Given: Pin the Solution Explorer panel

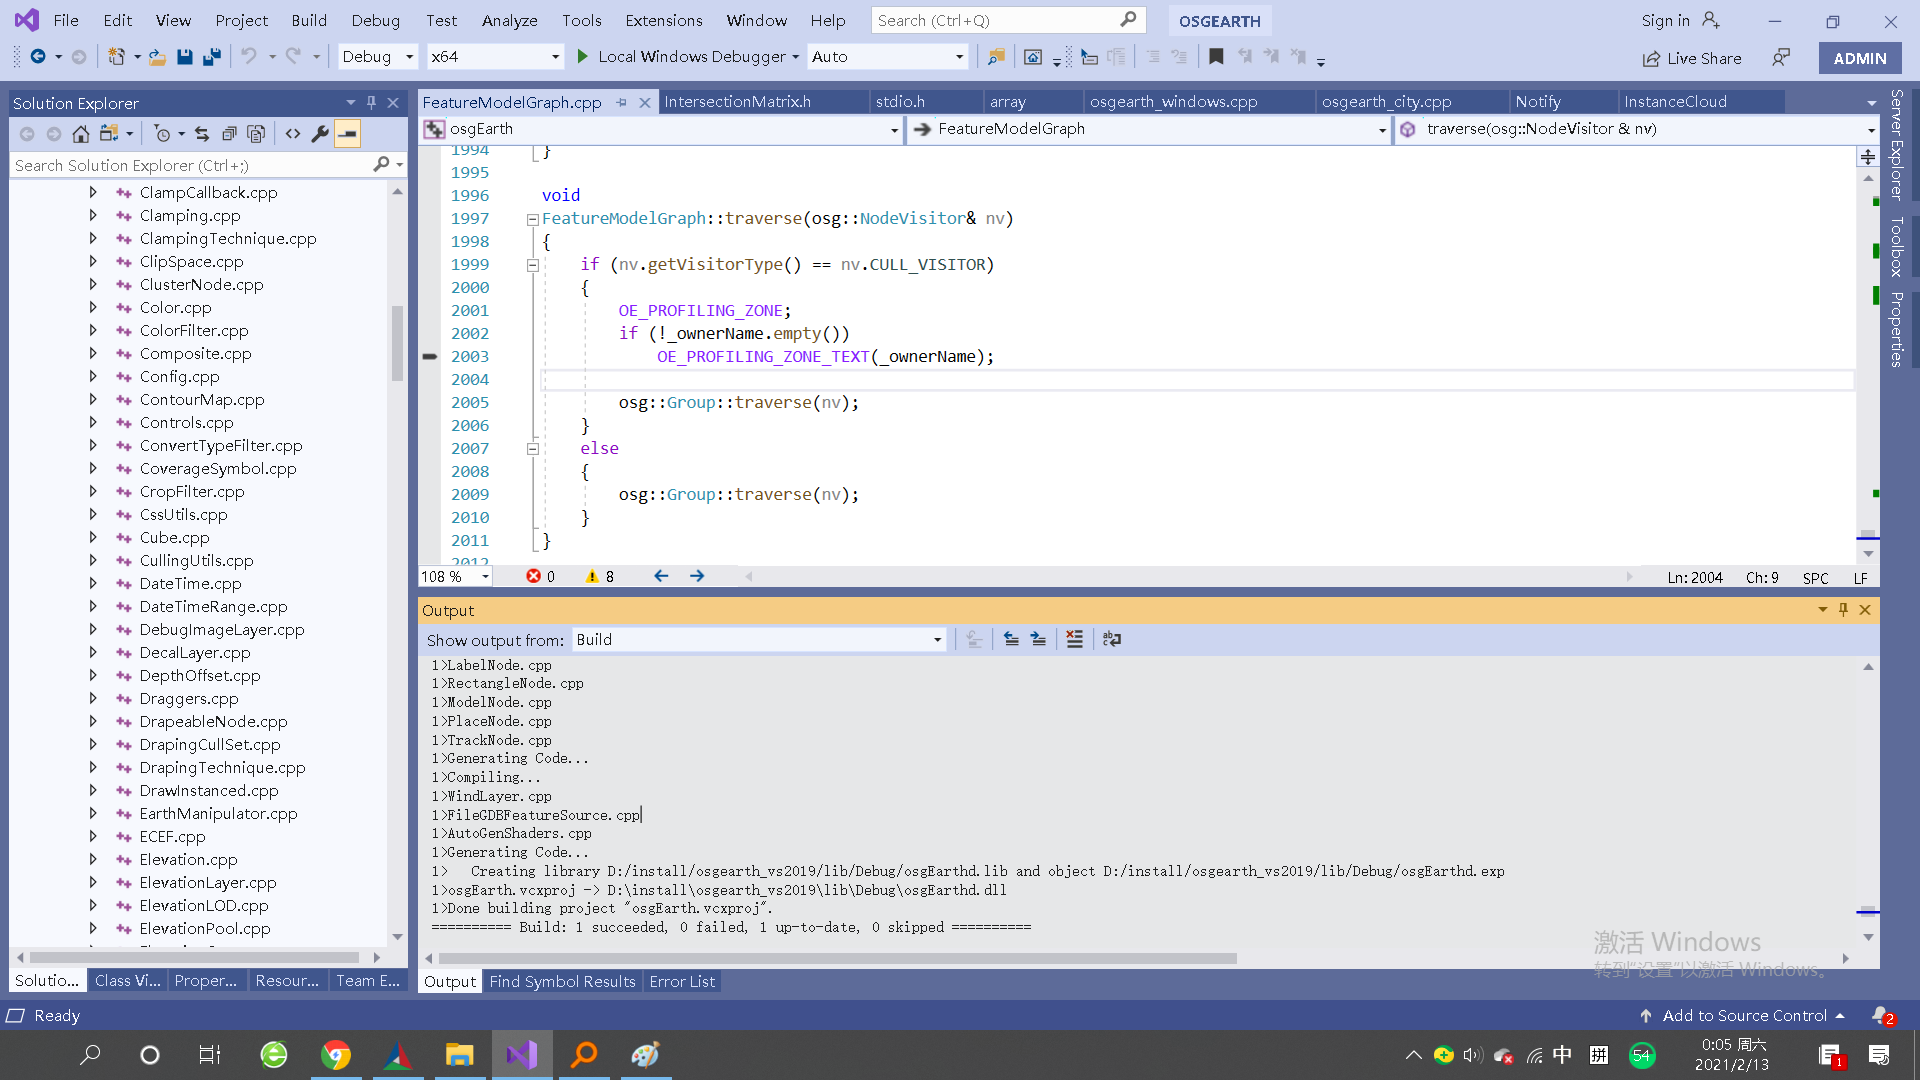Looking at the screenshot, I should (371, 103).
